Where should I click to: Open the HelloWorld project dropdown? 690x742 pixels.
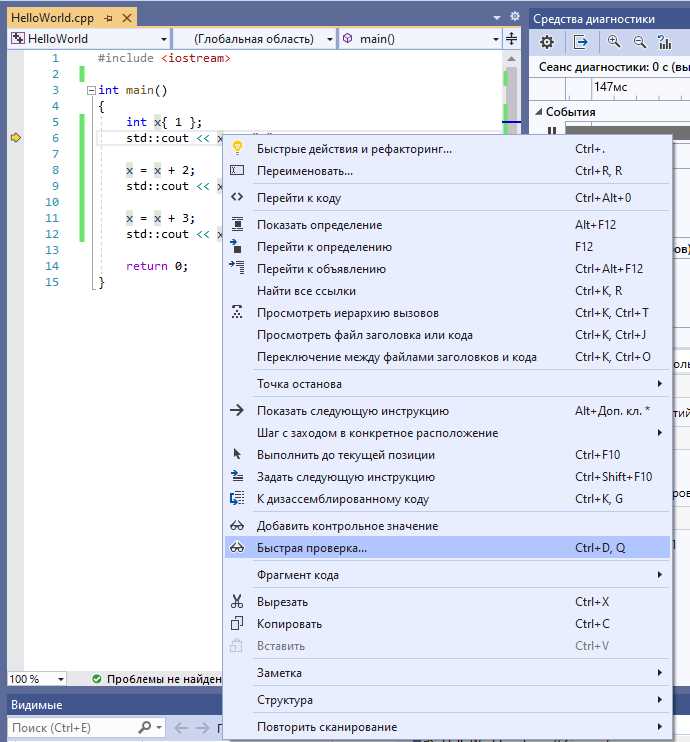(89, 39)
